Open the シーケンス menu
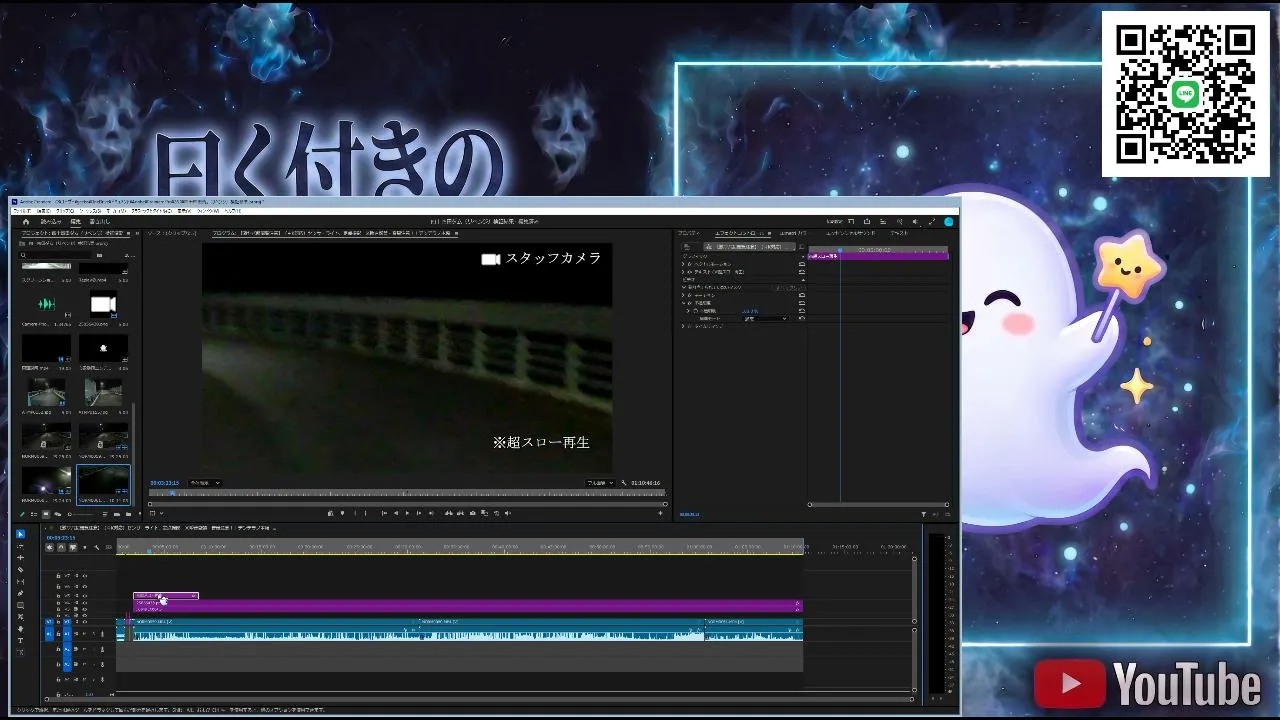 click(90, 211)
